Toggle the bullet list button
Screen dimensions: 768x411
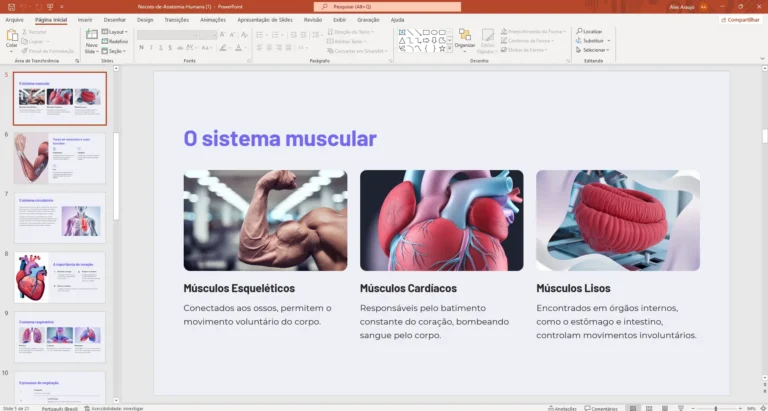(x=260, y=35)
